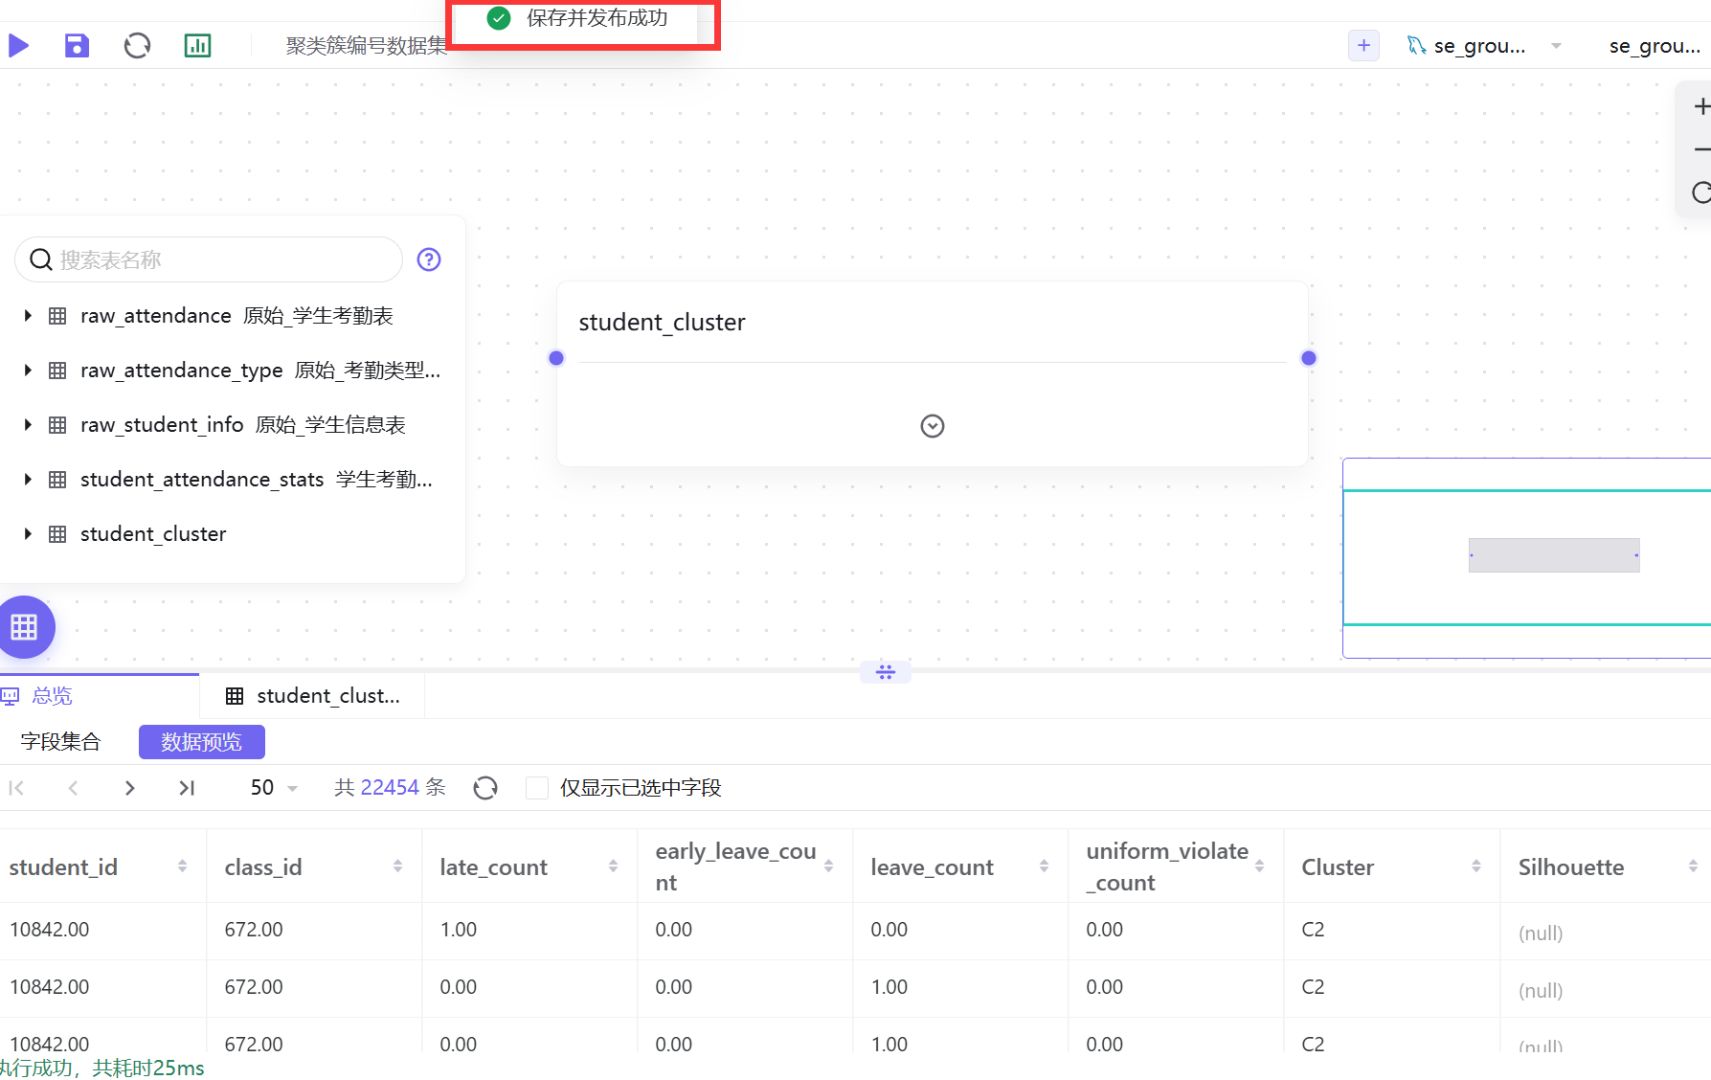The height and width of the screenshot is (1080, 1711).
Task: Sort by early_leave_count column
Action: [x=829, y=866]
